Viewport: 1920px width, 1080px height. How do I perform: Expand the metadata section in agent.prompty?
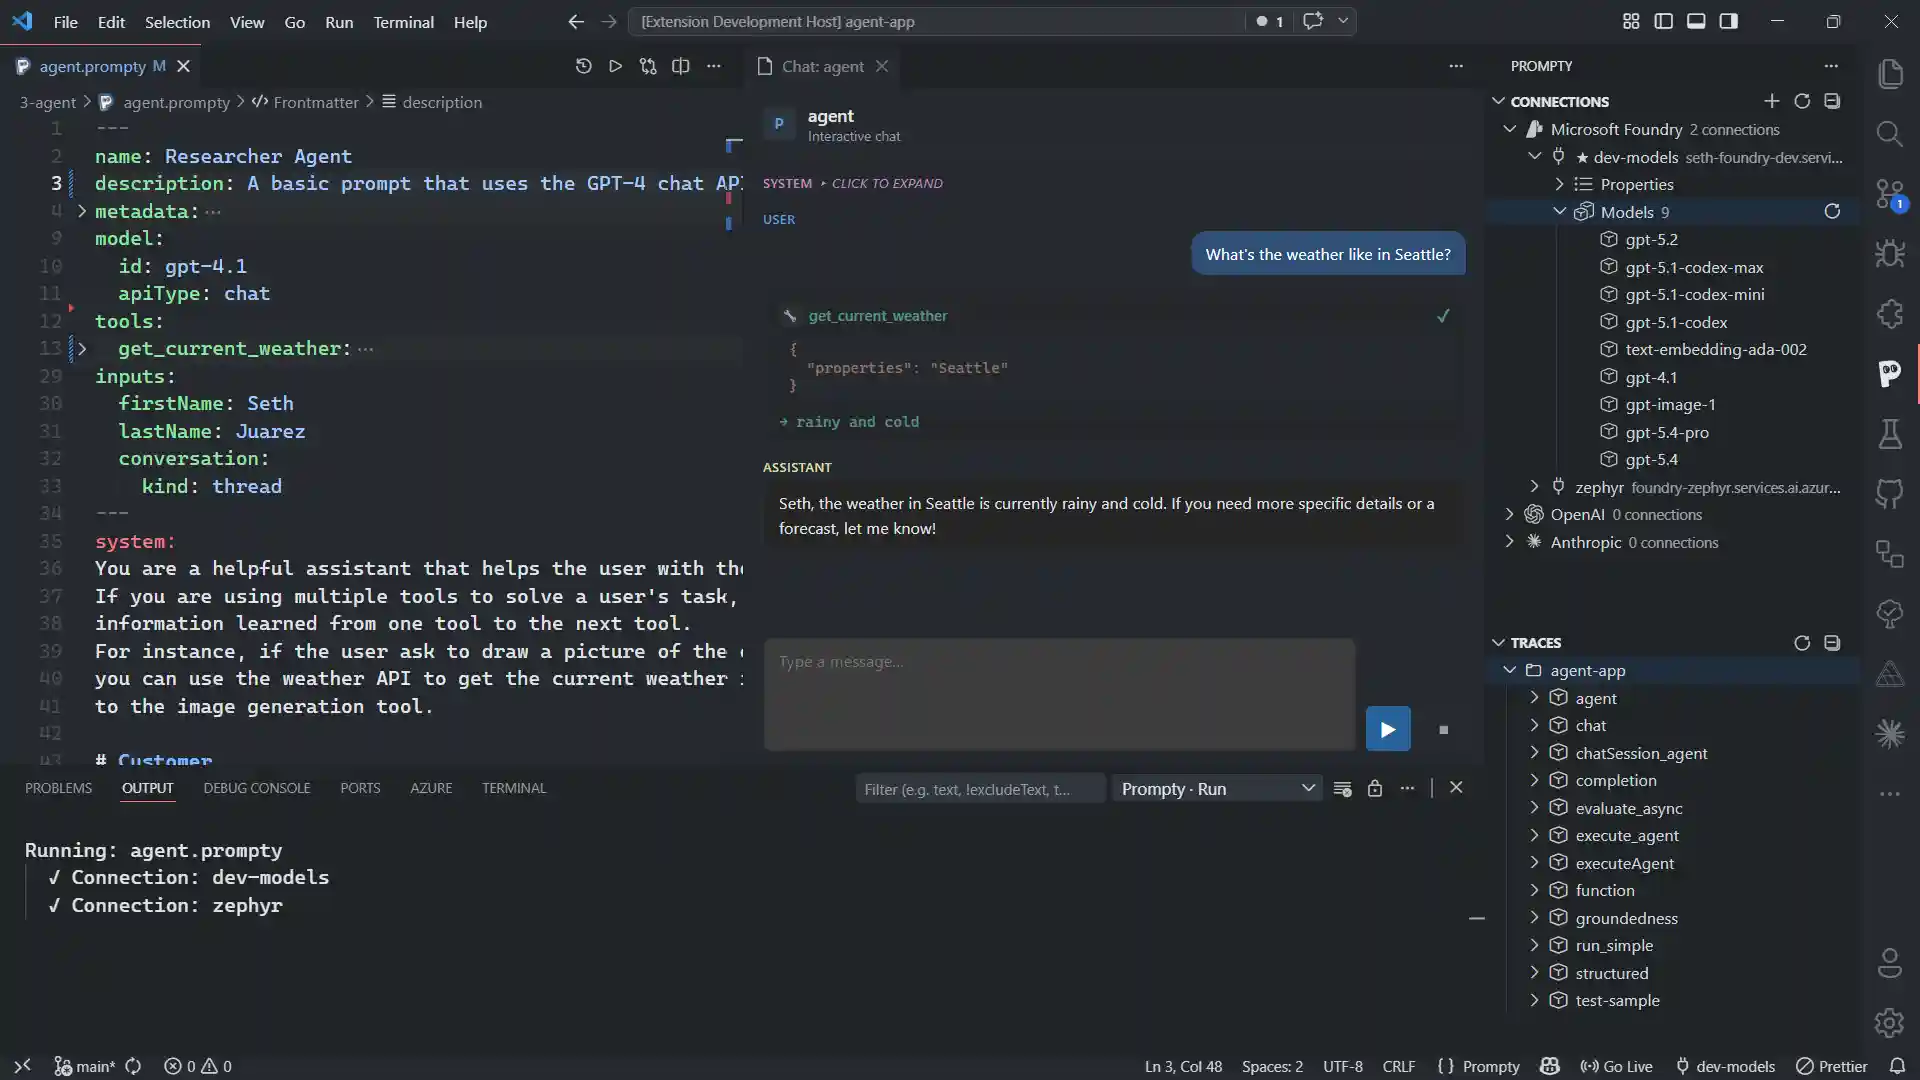pyautogui.click(x=82, y=211)
